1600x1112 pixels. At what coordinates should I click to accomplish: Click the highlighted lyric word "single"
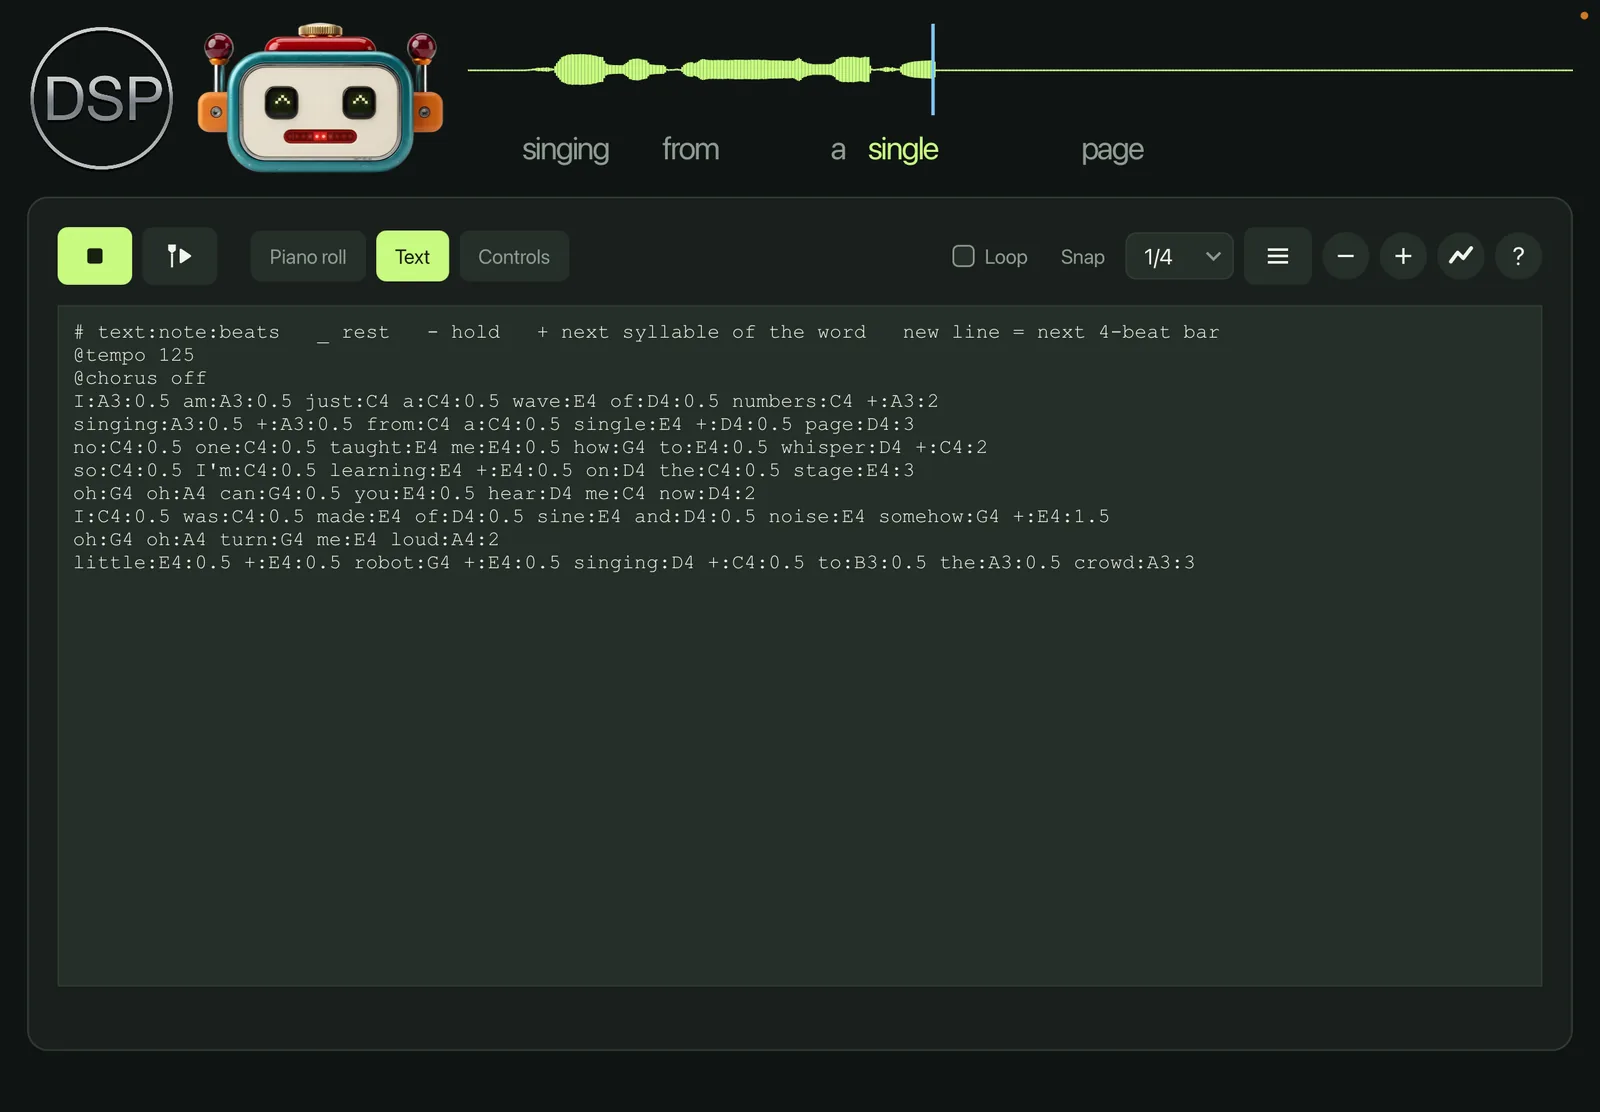pyautogui.click(x=903, y=149)
